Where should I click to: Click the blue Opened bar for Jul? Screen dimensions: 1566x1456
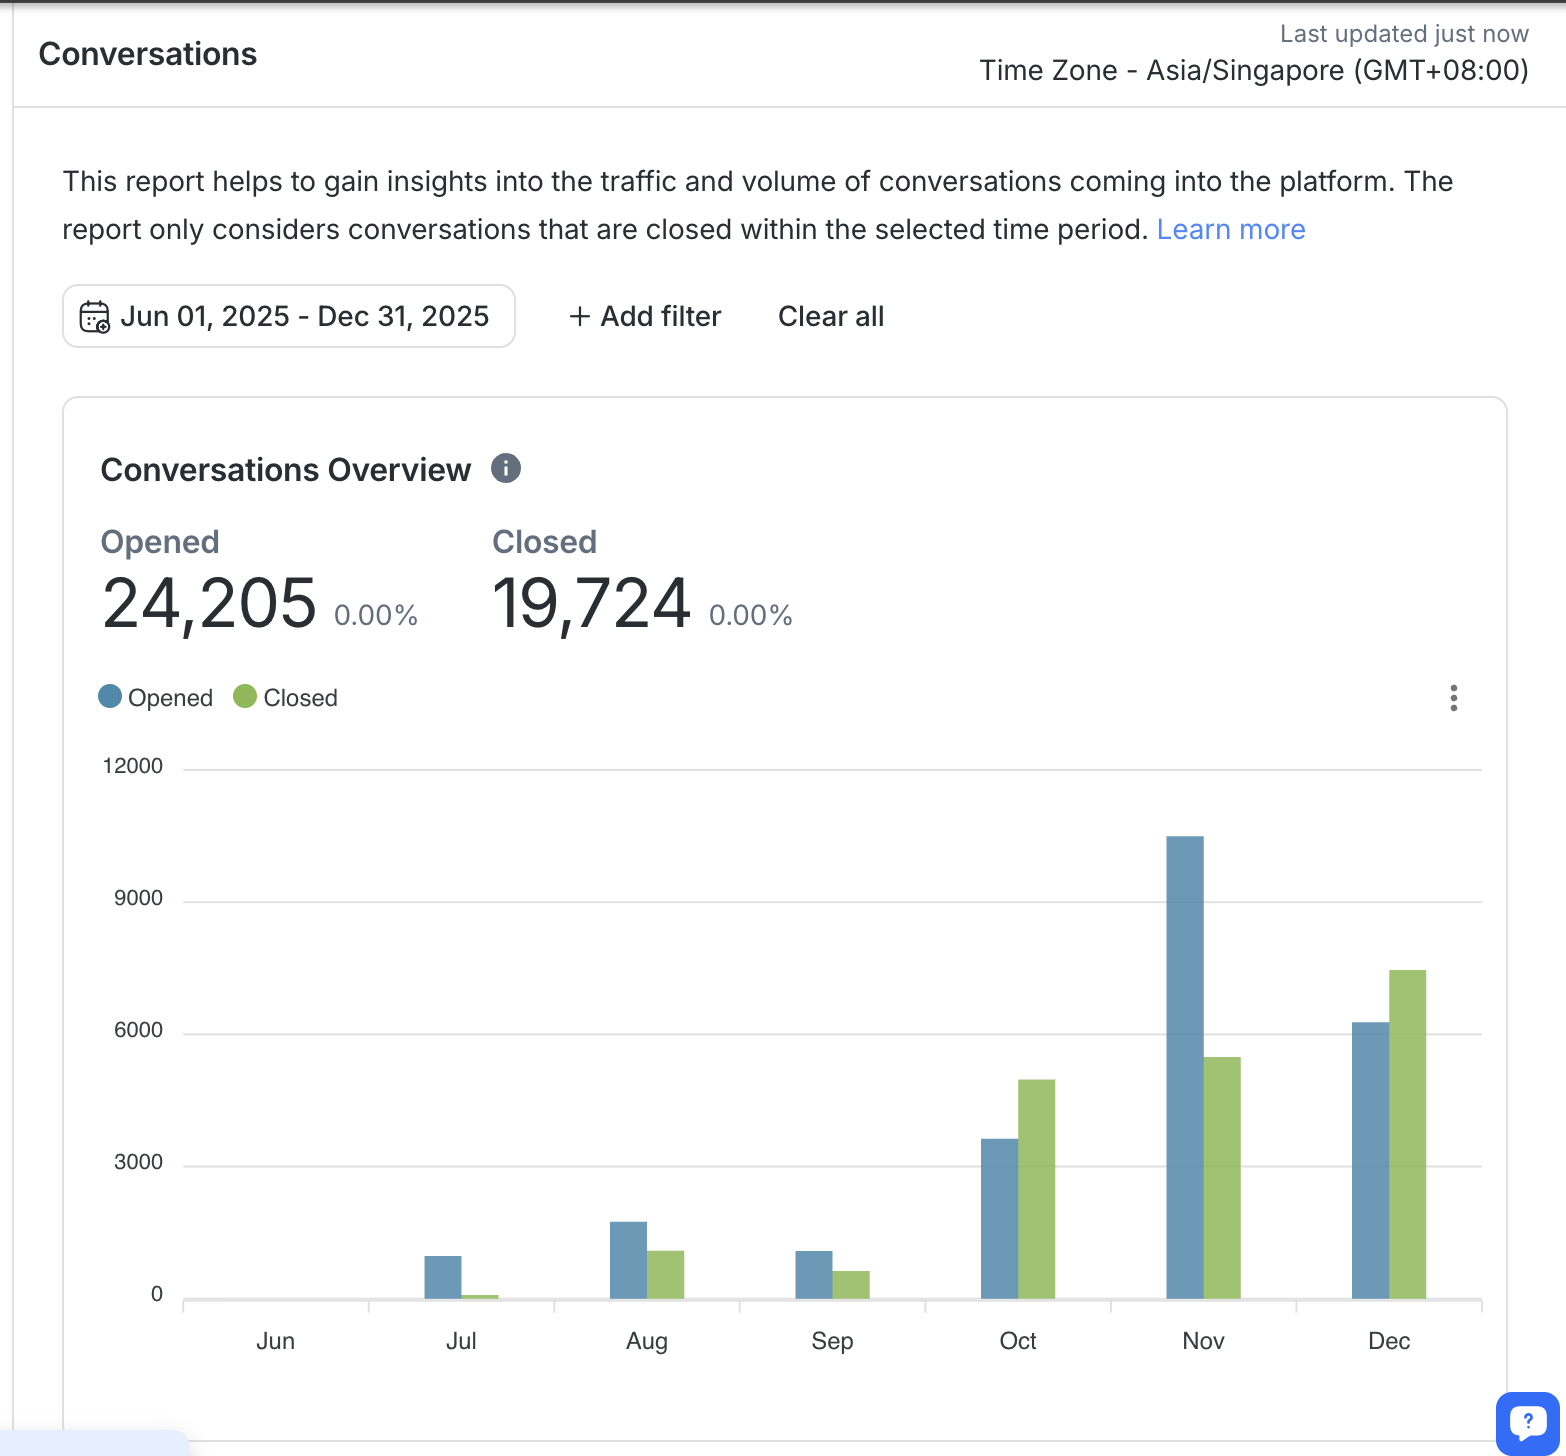tap(442, 1277)
